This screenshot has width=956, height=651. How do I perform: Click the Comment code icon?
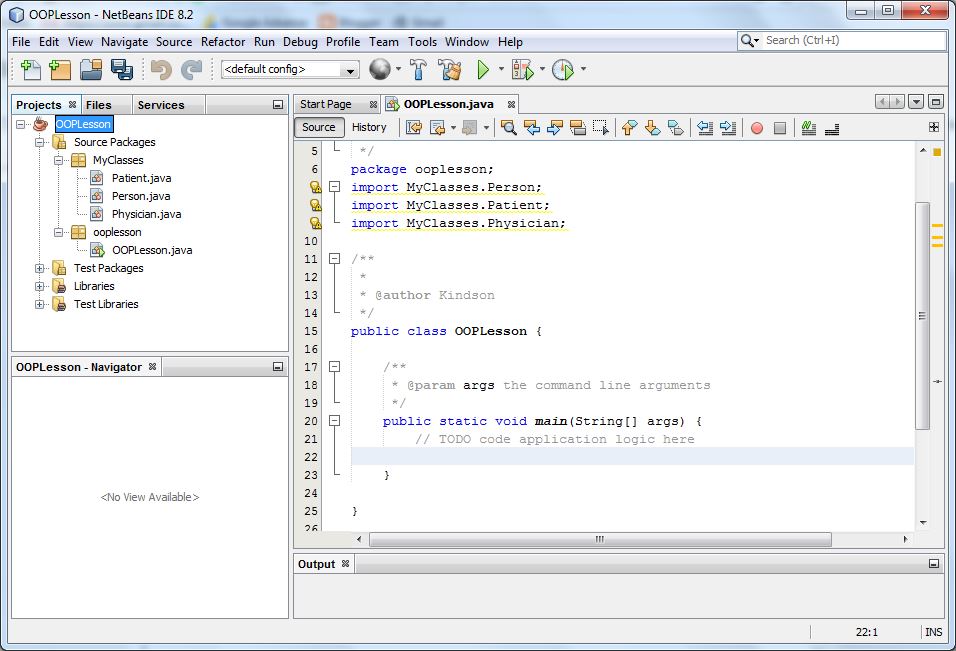[808, 127]
